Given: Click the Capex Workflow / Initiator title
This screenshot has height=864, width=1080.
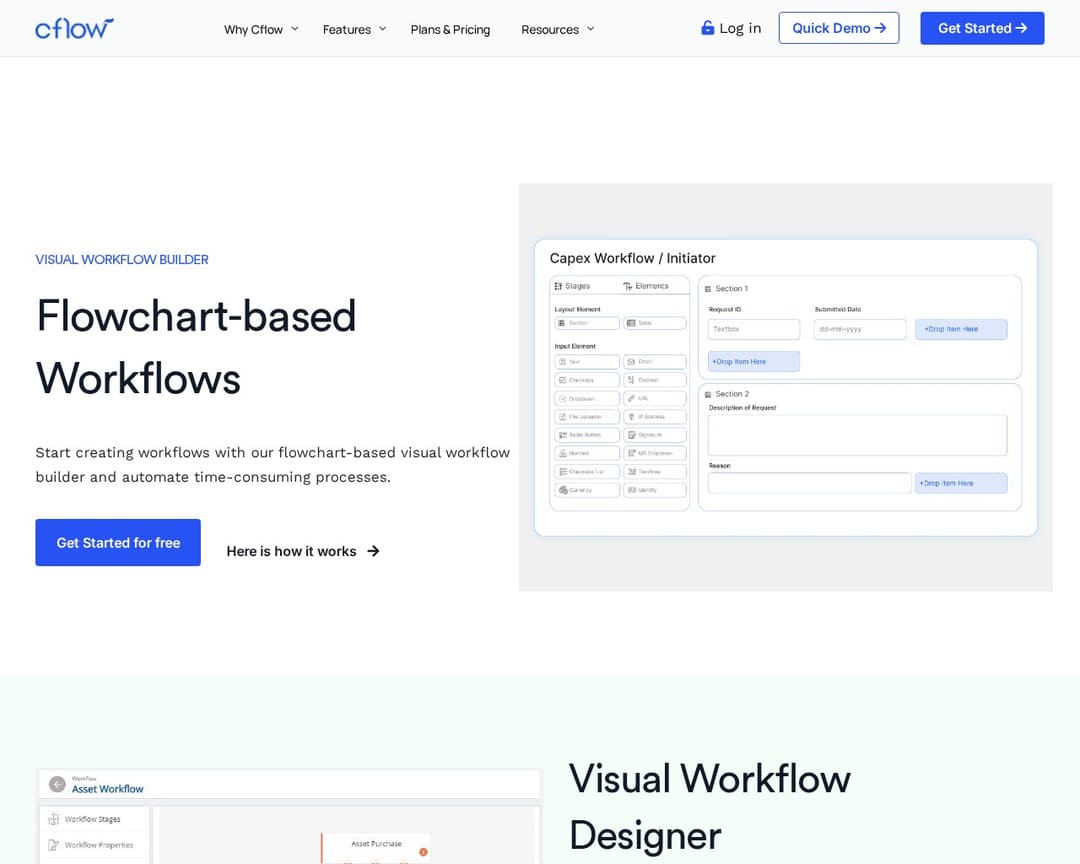Looking at the screenshot, I should 632,258.
